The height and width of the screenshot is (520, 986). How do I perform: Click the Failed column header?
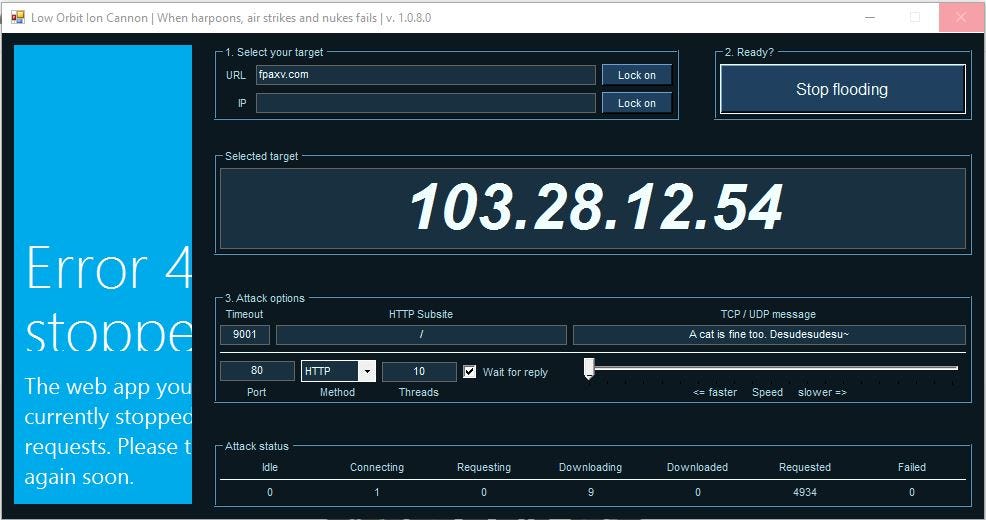(x=911, y=467)
